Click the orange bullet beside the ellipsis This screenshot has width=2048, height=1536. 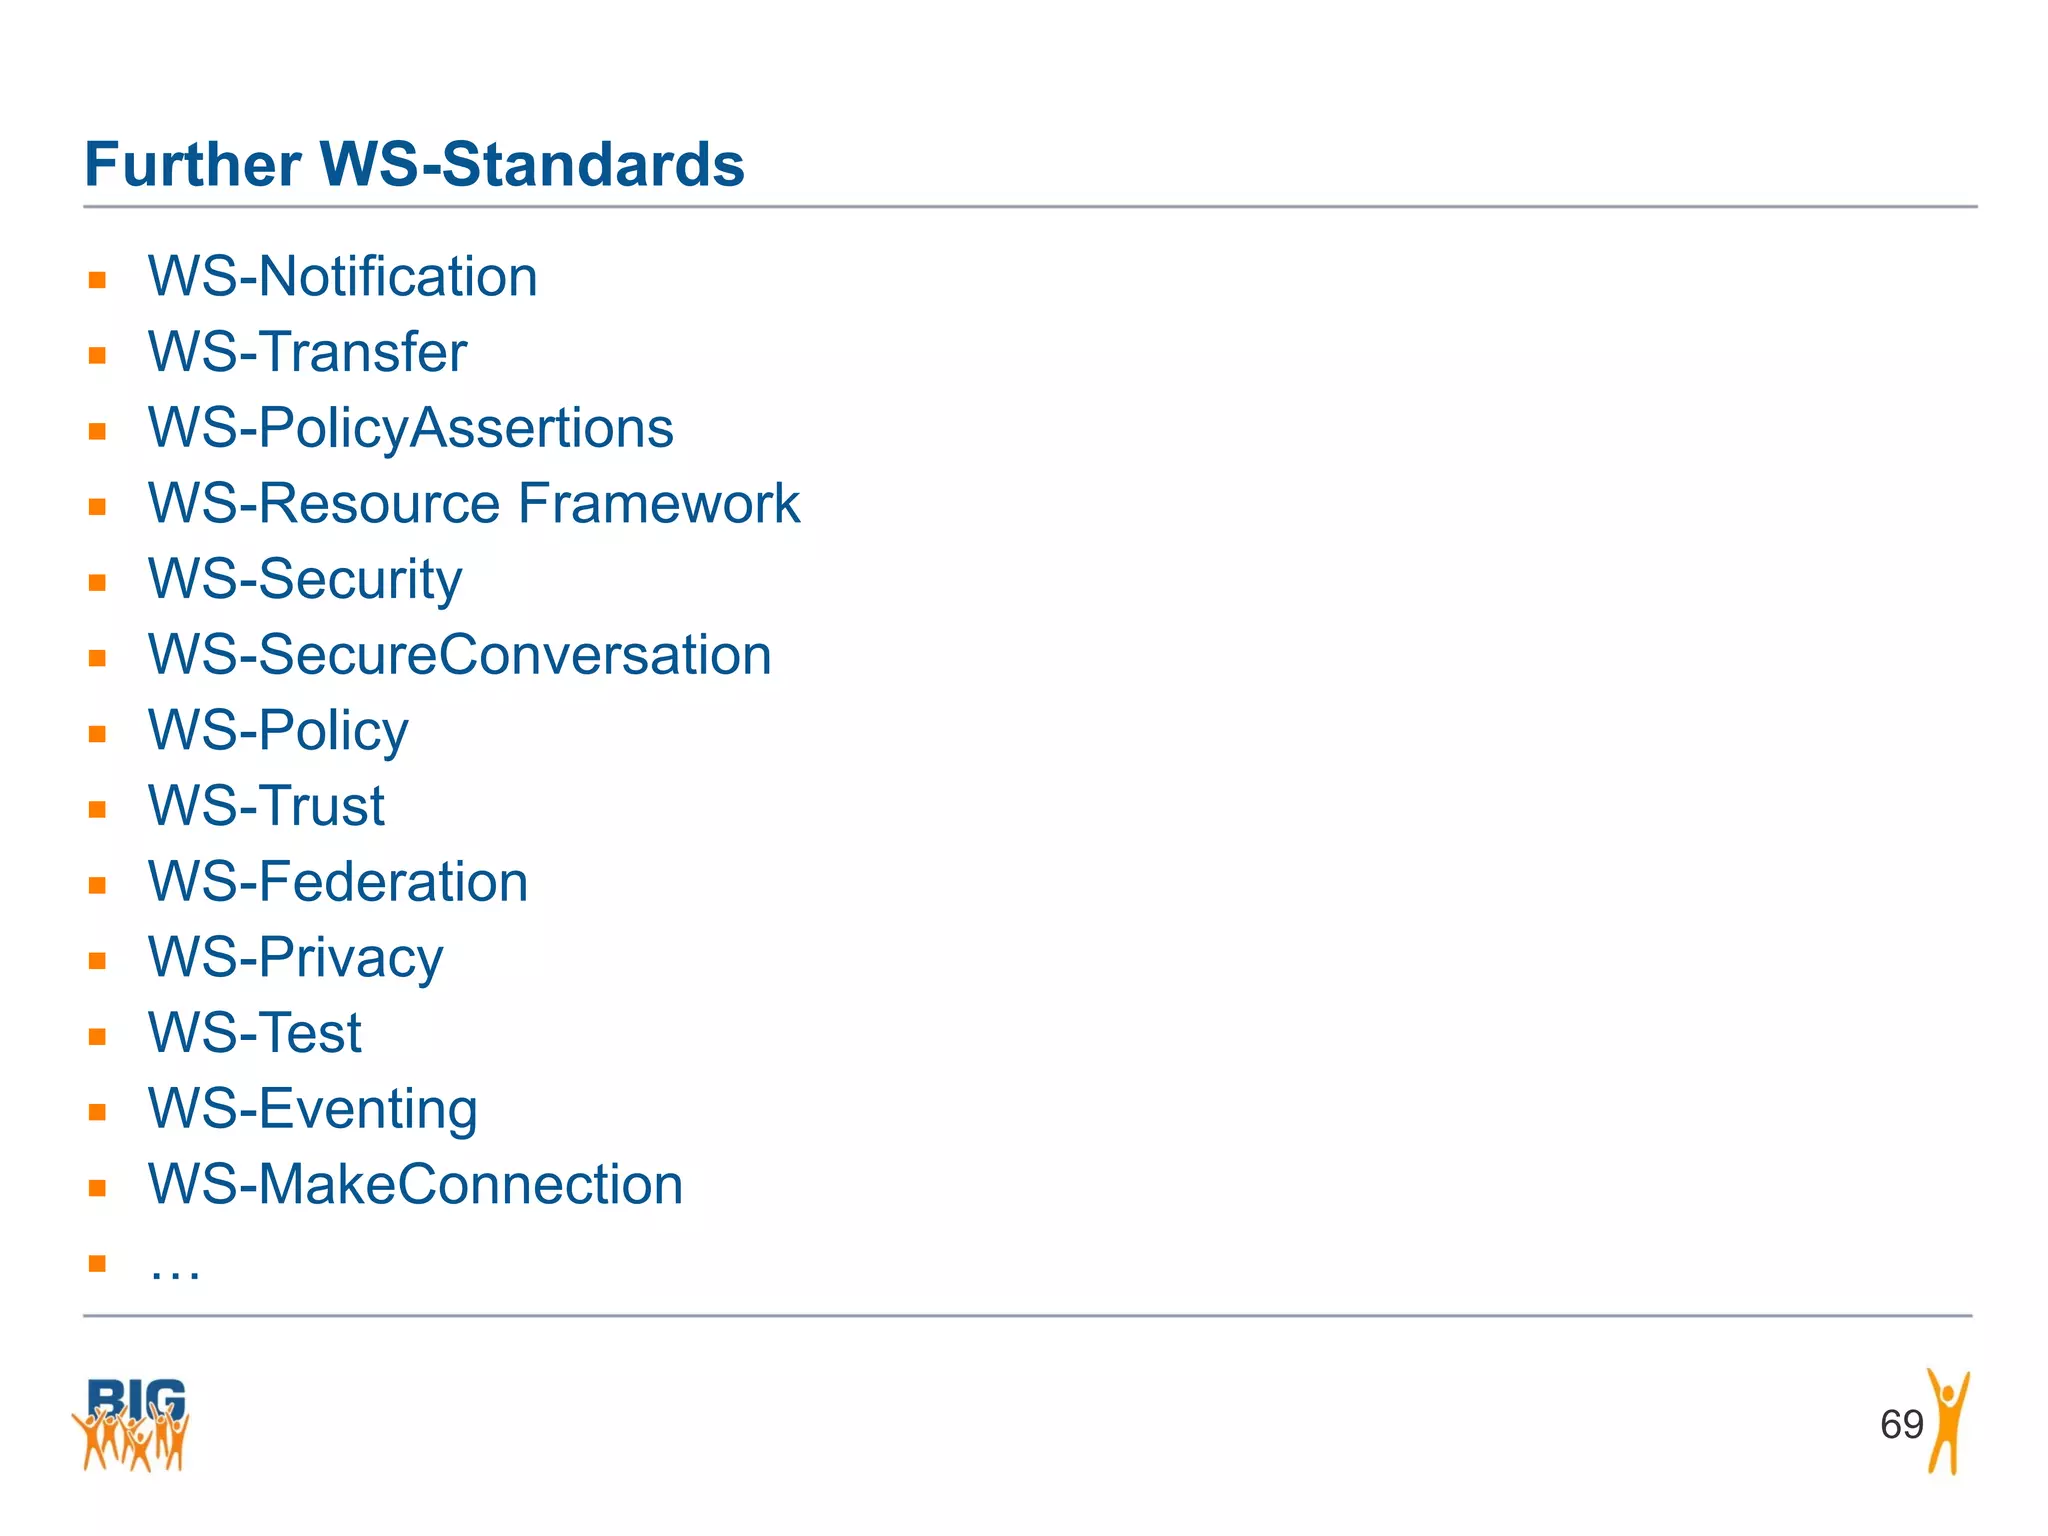coord(97,1263)
